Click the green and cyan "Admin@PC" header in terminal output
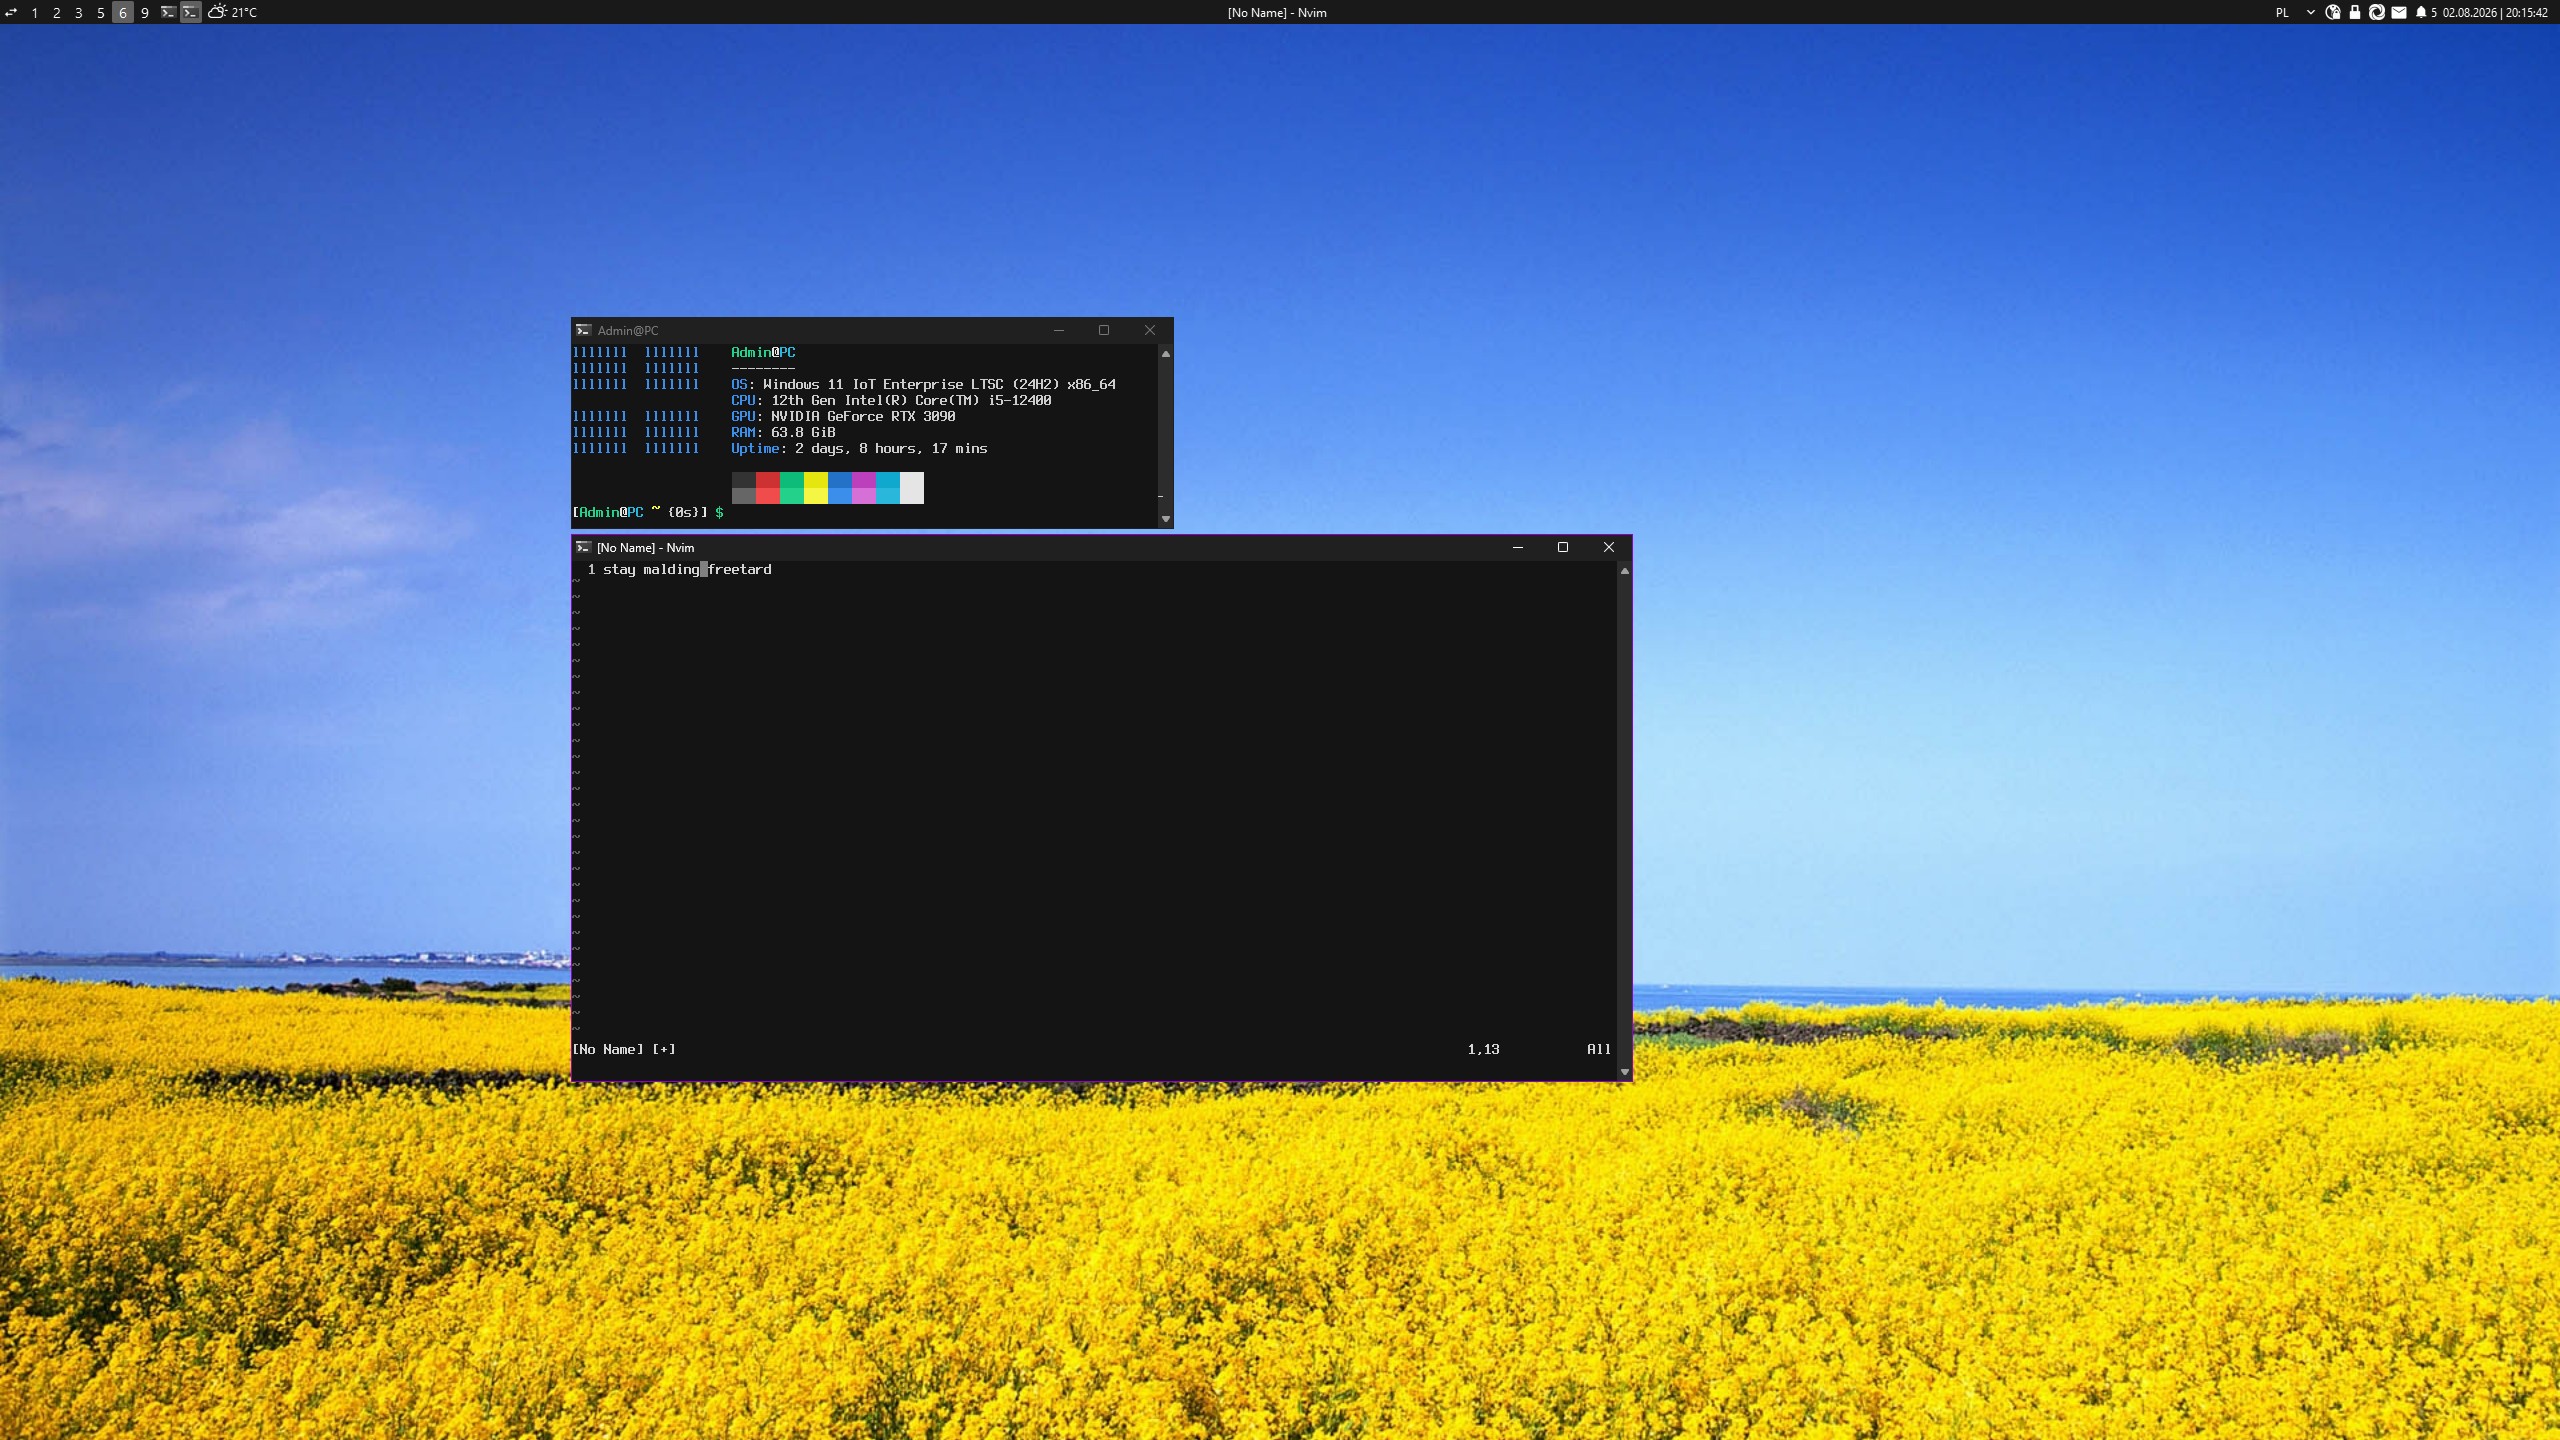The height and width of the screenshot is (1440, 2560). (763, 352)
